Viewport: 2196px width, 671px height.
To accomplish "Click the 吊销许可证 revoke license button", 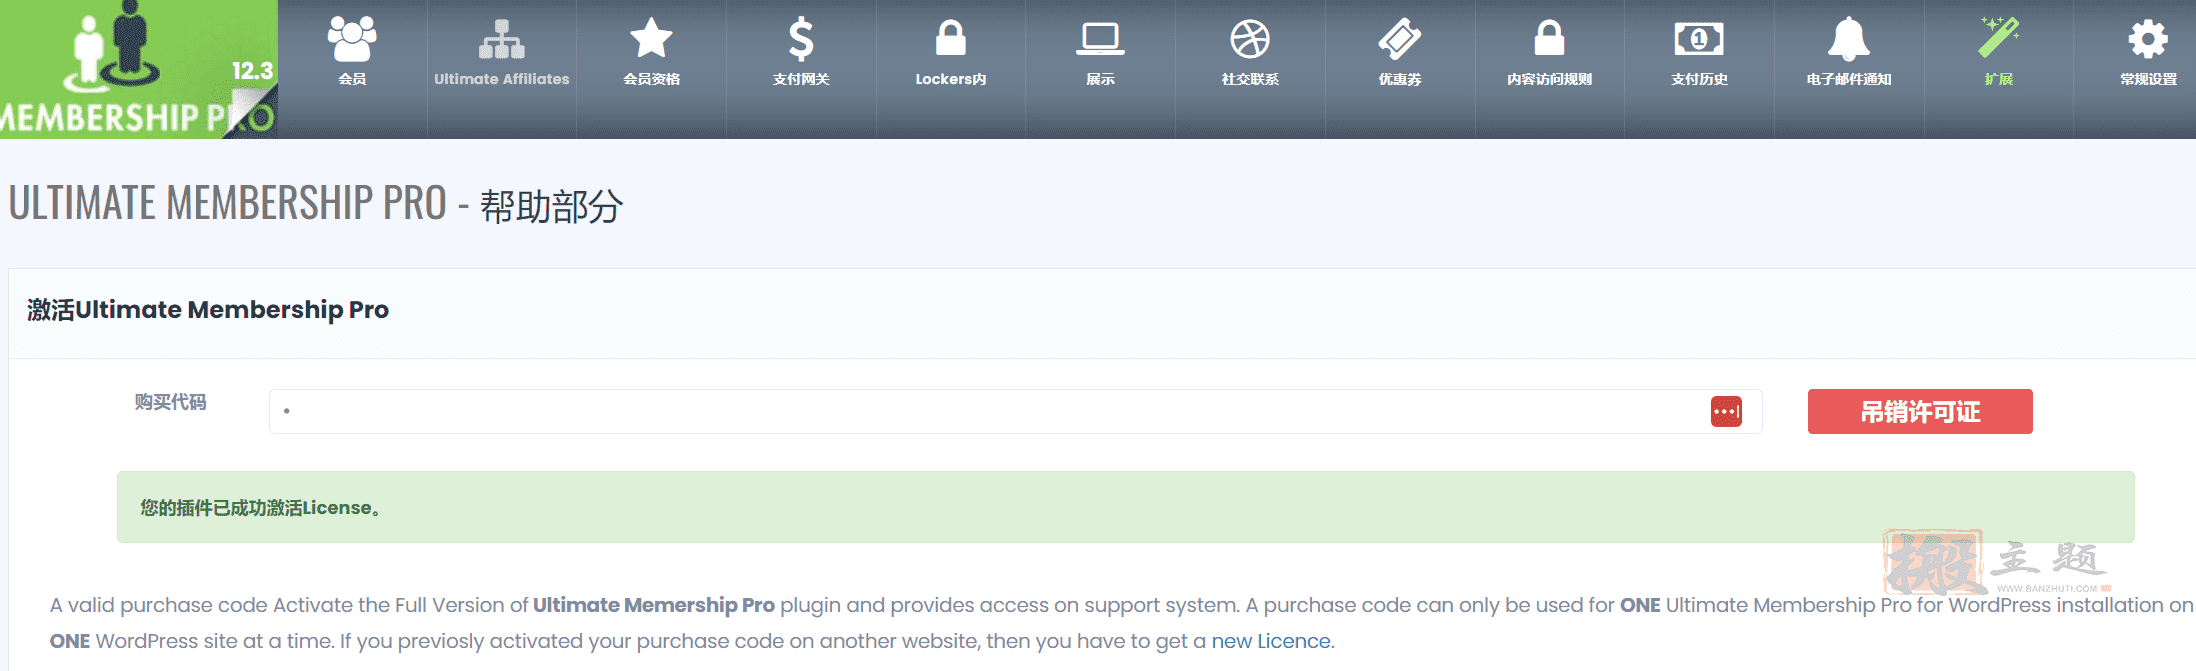I will (x=1920, y=411).
